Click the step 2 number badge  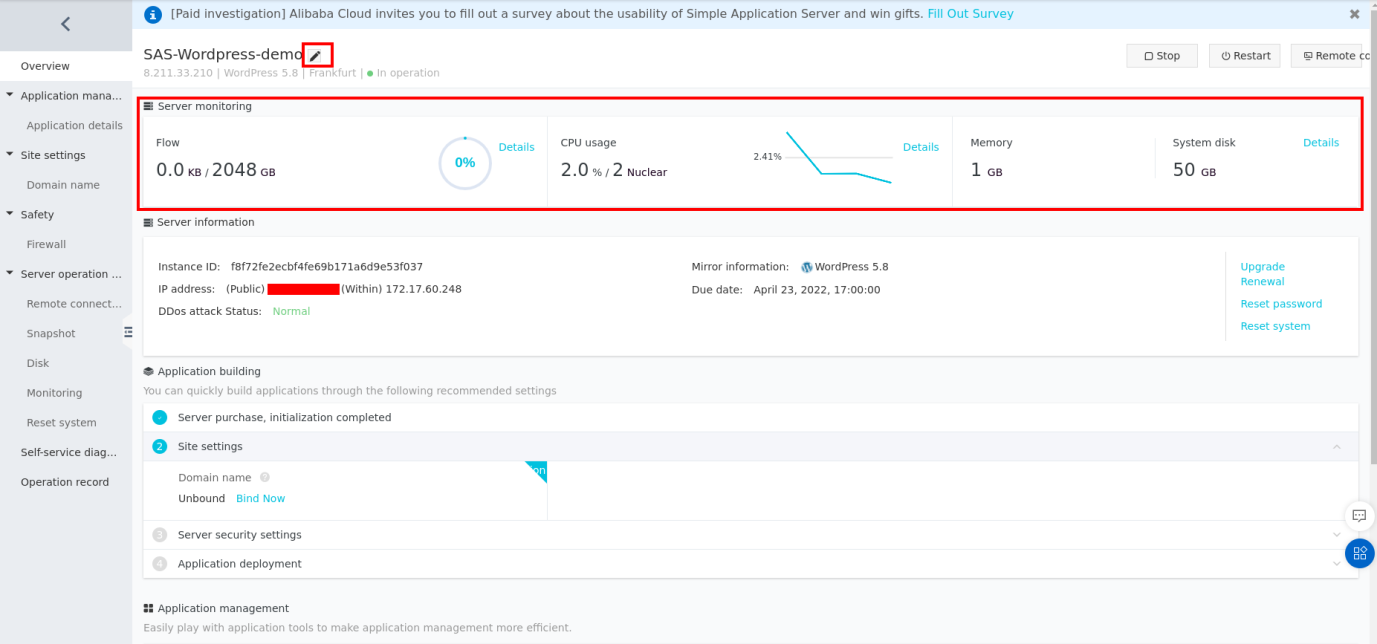tap(160, 447)
